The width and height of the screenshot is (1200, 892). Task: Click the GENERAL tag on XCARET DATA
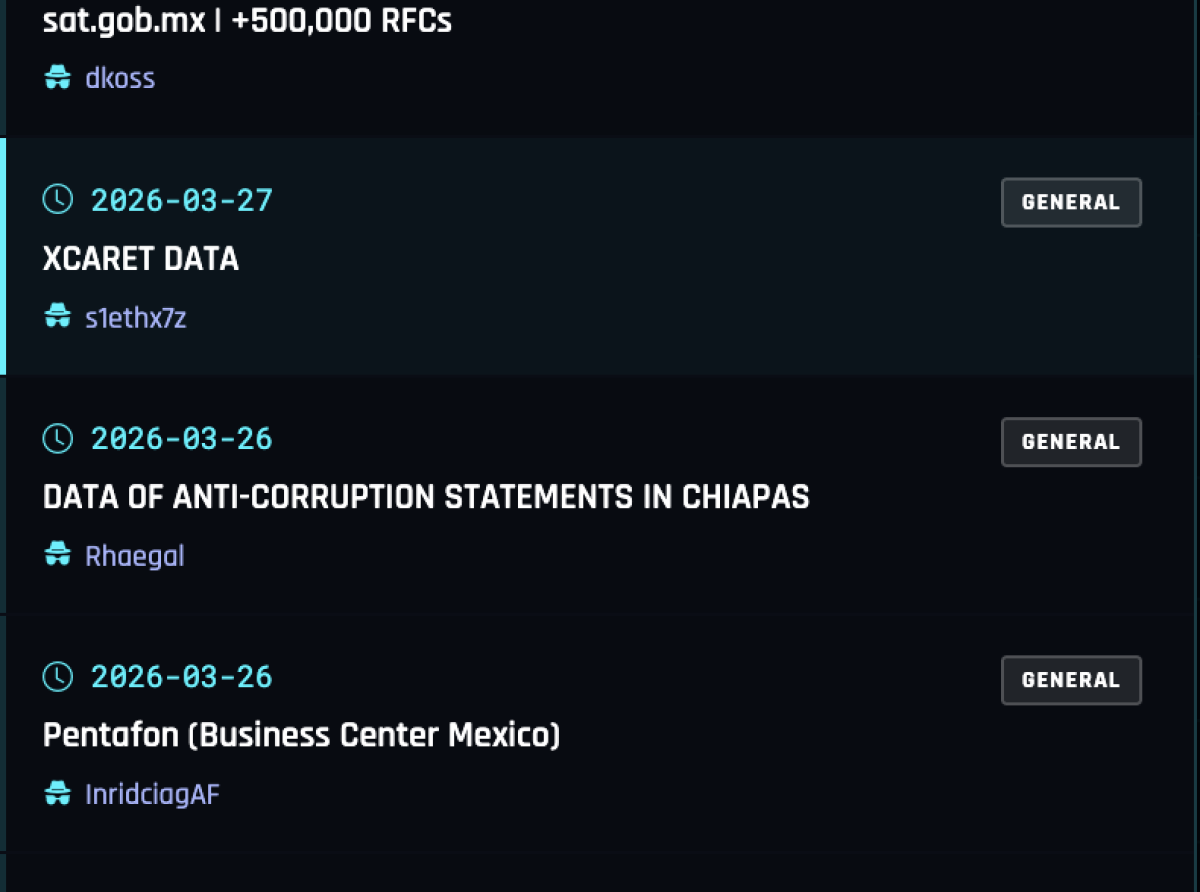(x=1070, y=203)
